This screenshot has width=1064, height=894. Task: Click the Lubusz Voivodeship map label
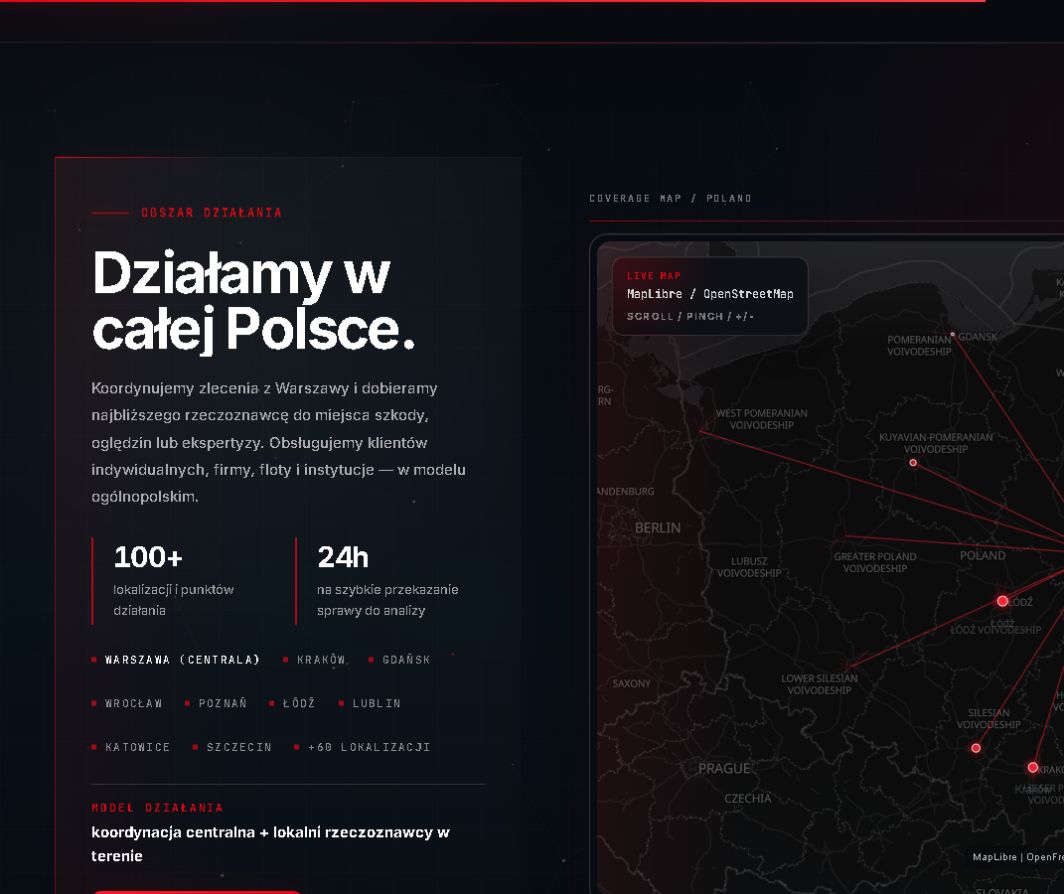pyautogui.click(x=749, y=567)
